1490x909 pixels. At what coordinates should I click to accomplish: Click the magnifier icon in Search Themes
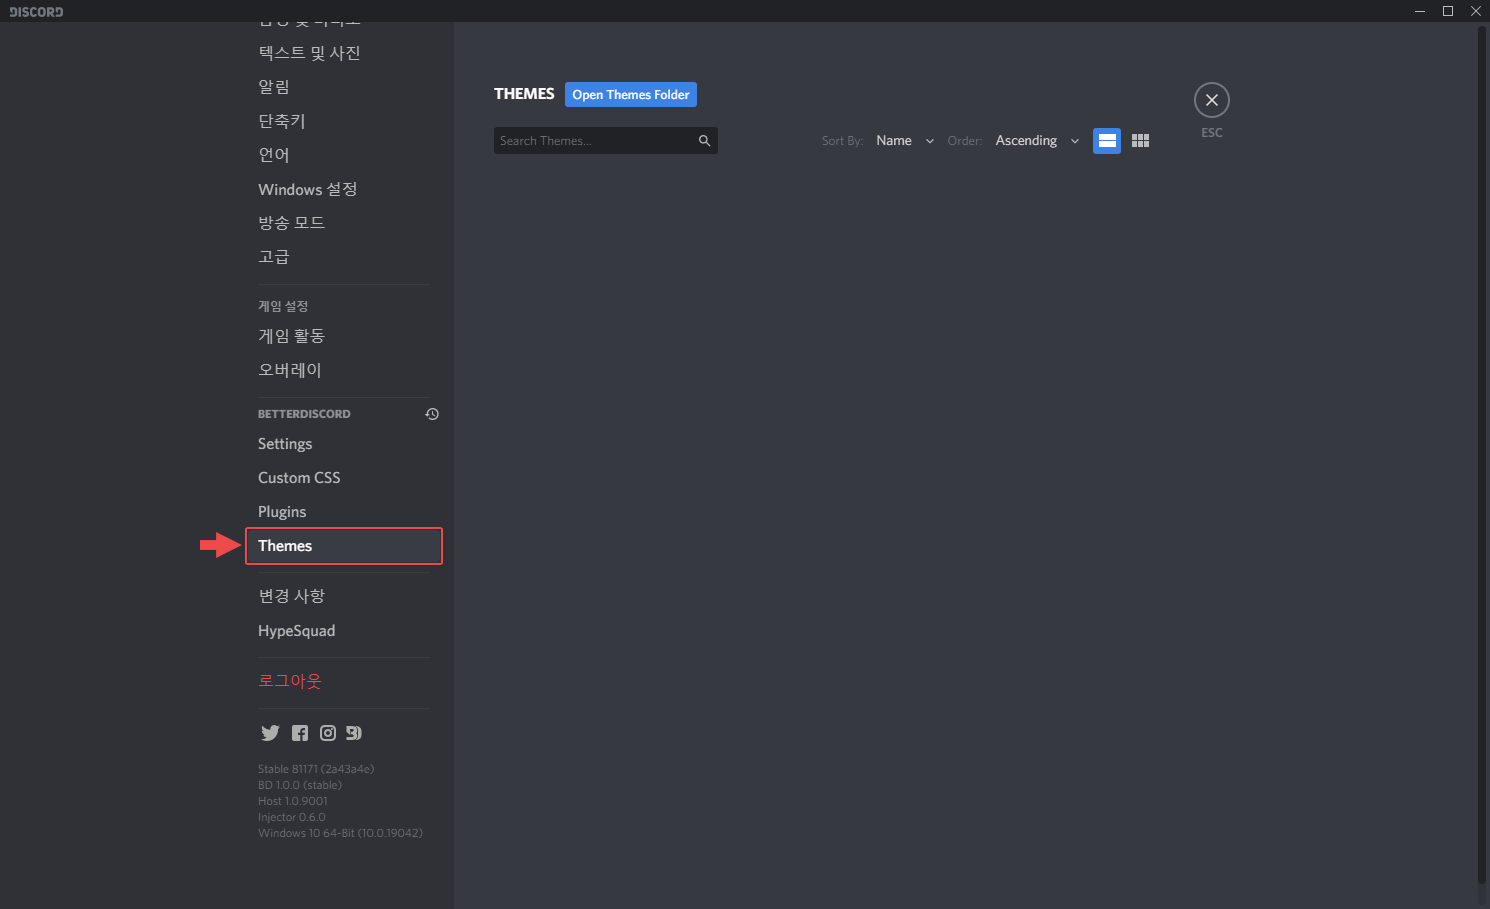click(704, 141)
